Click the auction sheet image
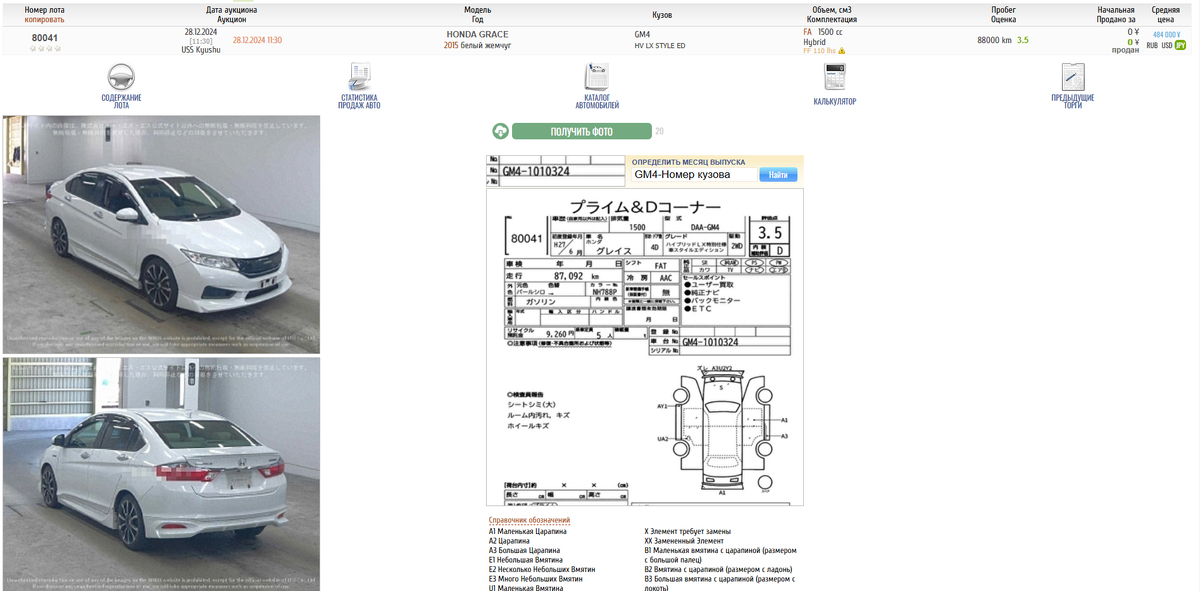 [x=645, y=347]
